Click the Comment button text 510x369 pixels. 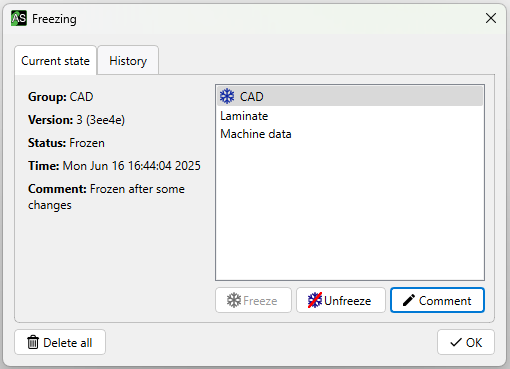pos(445,301)
